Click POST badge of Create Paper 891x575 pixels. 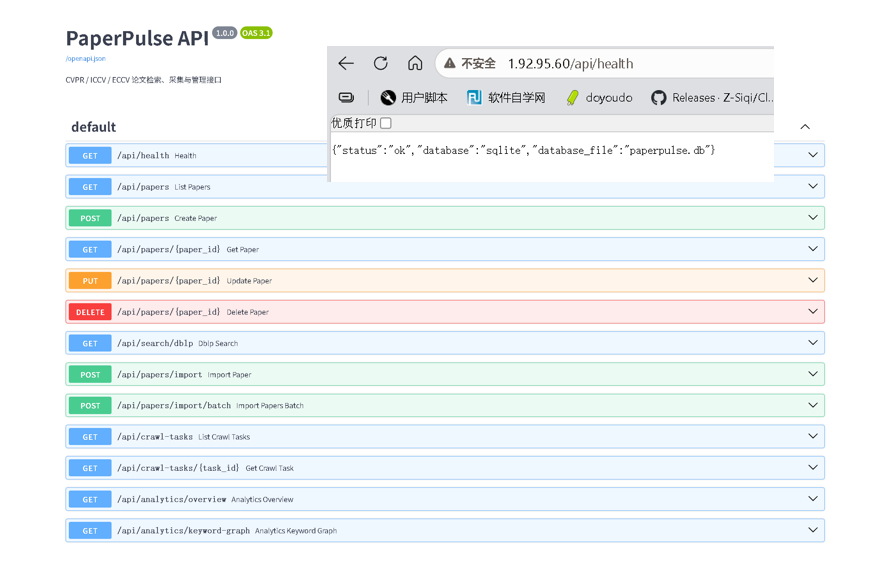click(x=90, y=218)
